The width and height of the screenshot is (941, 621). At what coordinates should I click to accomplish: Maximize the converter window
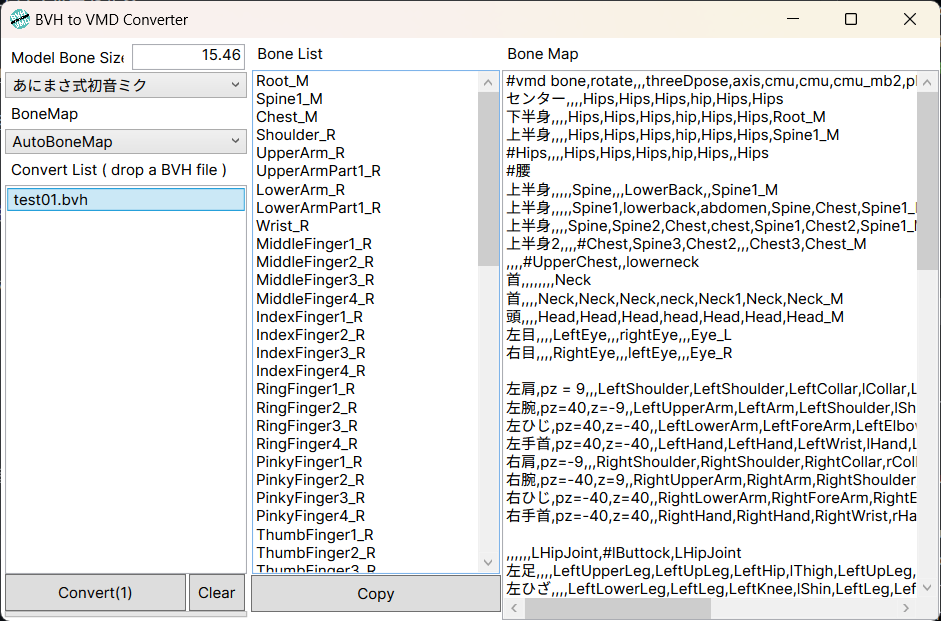click(x=851, y=19)
